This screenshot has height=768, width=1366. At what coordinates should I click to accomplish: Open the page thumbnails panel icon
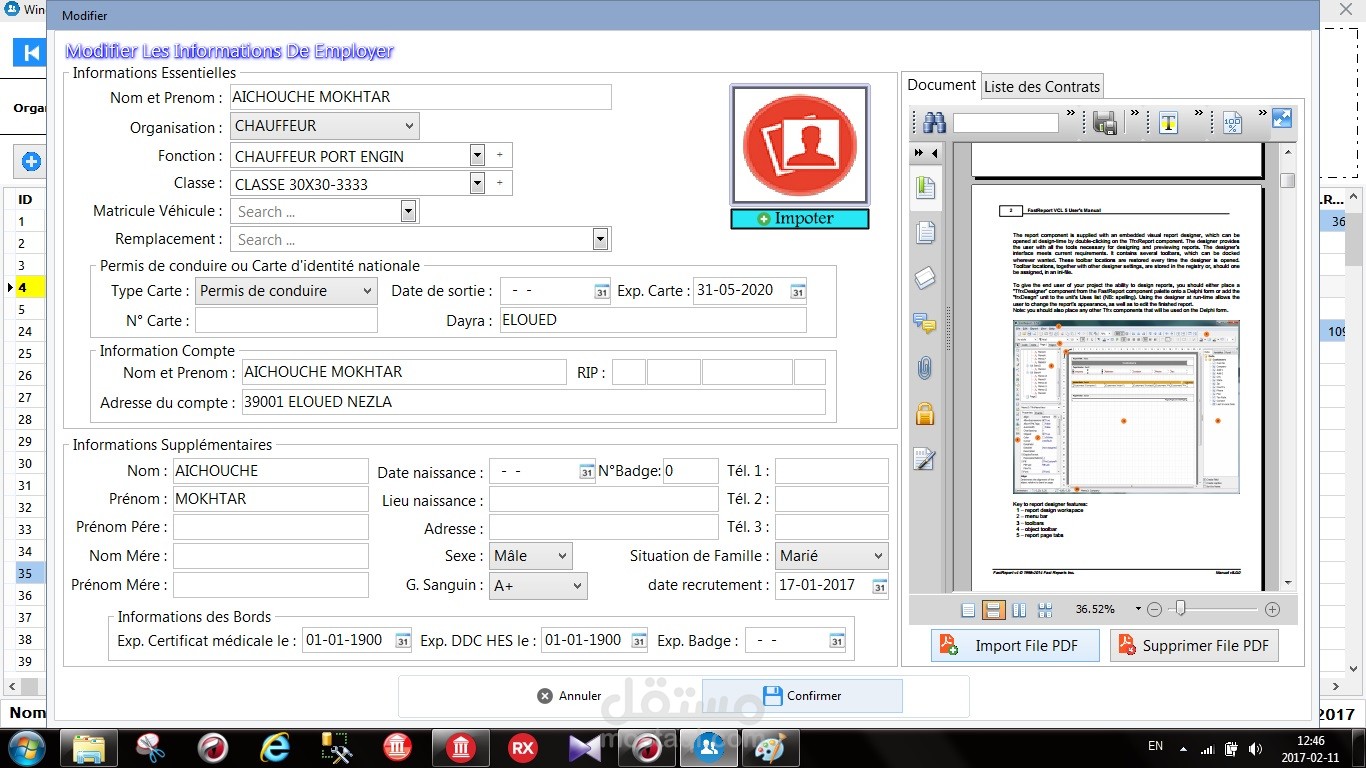[925, 232]
